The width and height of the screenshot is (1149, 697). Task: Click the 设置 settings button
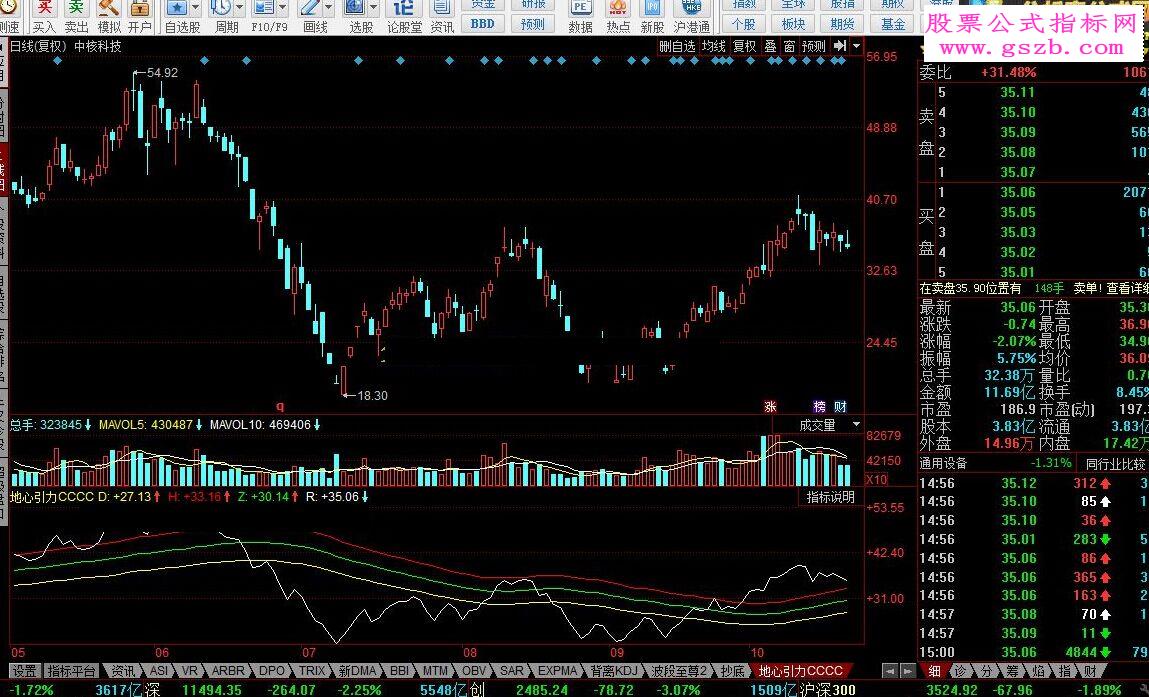tap(24, 671)
